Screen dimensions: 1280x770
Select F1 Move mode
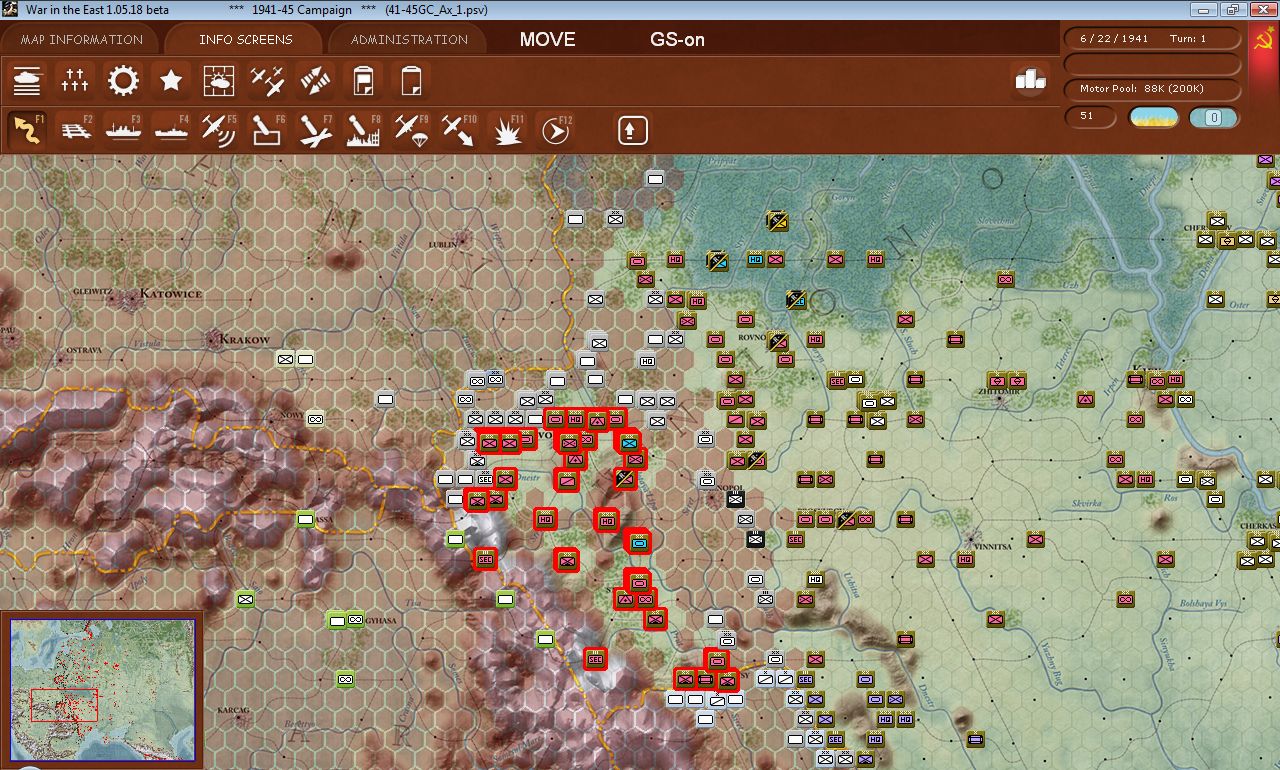click(27, 130)
